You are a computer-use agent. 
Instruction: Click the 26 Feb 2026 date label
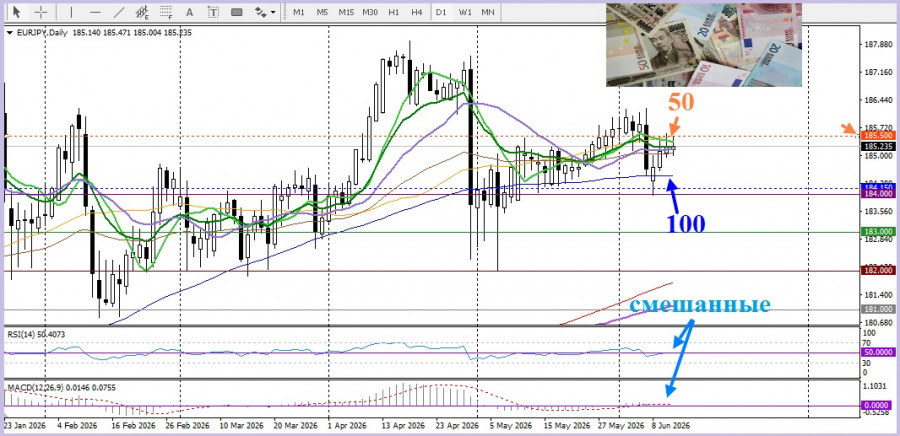(x=187, y=426)
